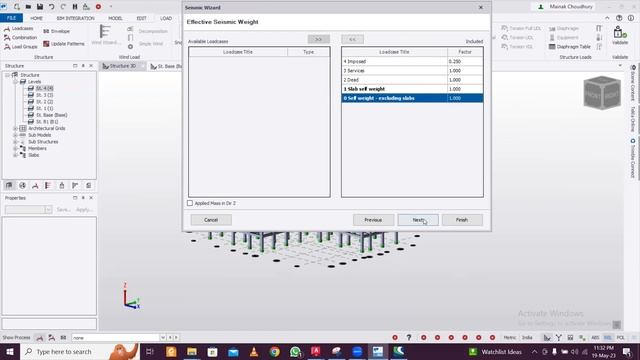Screen dimensions: 640x360
Task: Cancel the Seismic Wizard dialog
Action: click(x=211, y=220)
